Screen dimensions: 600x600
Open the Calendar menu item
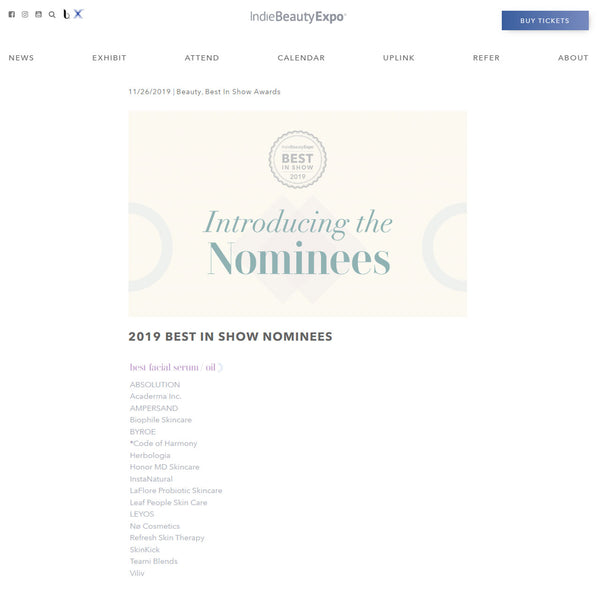point(301,58)
